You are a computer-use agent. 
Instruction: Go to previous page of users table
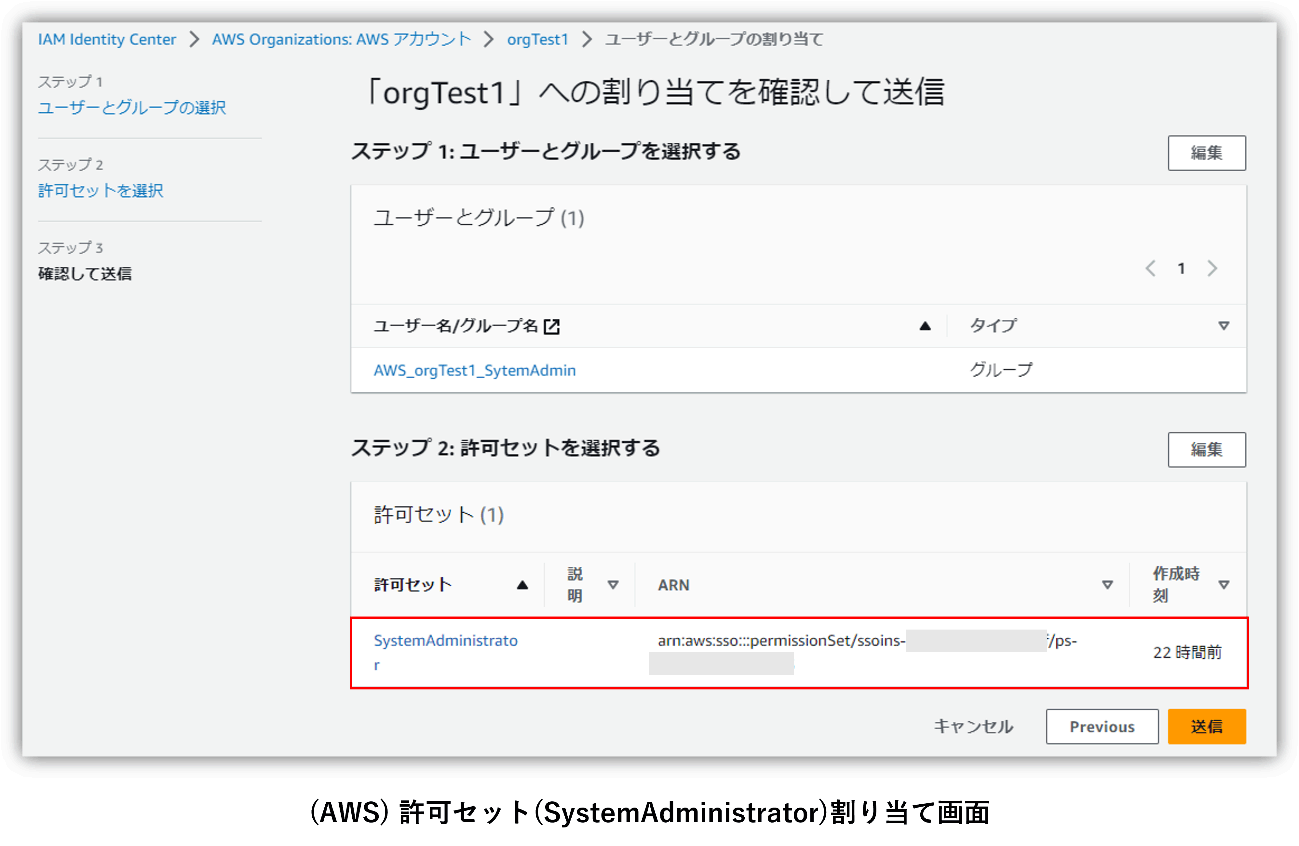click(x=1150, y=268)
